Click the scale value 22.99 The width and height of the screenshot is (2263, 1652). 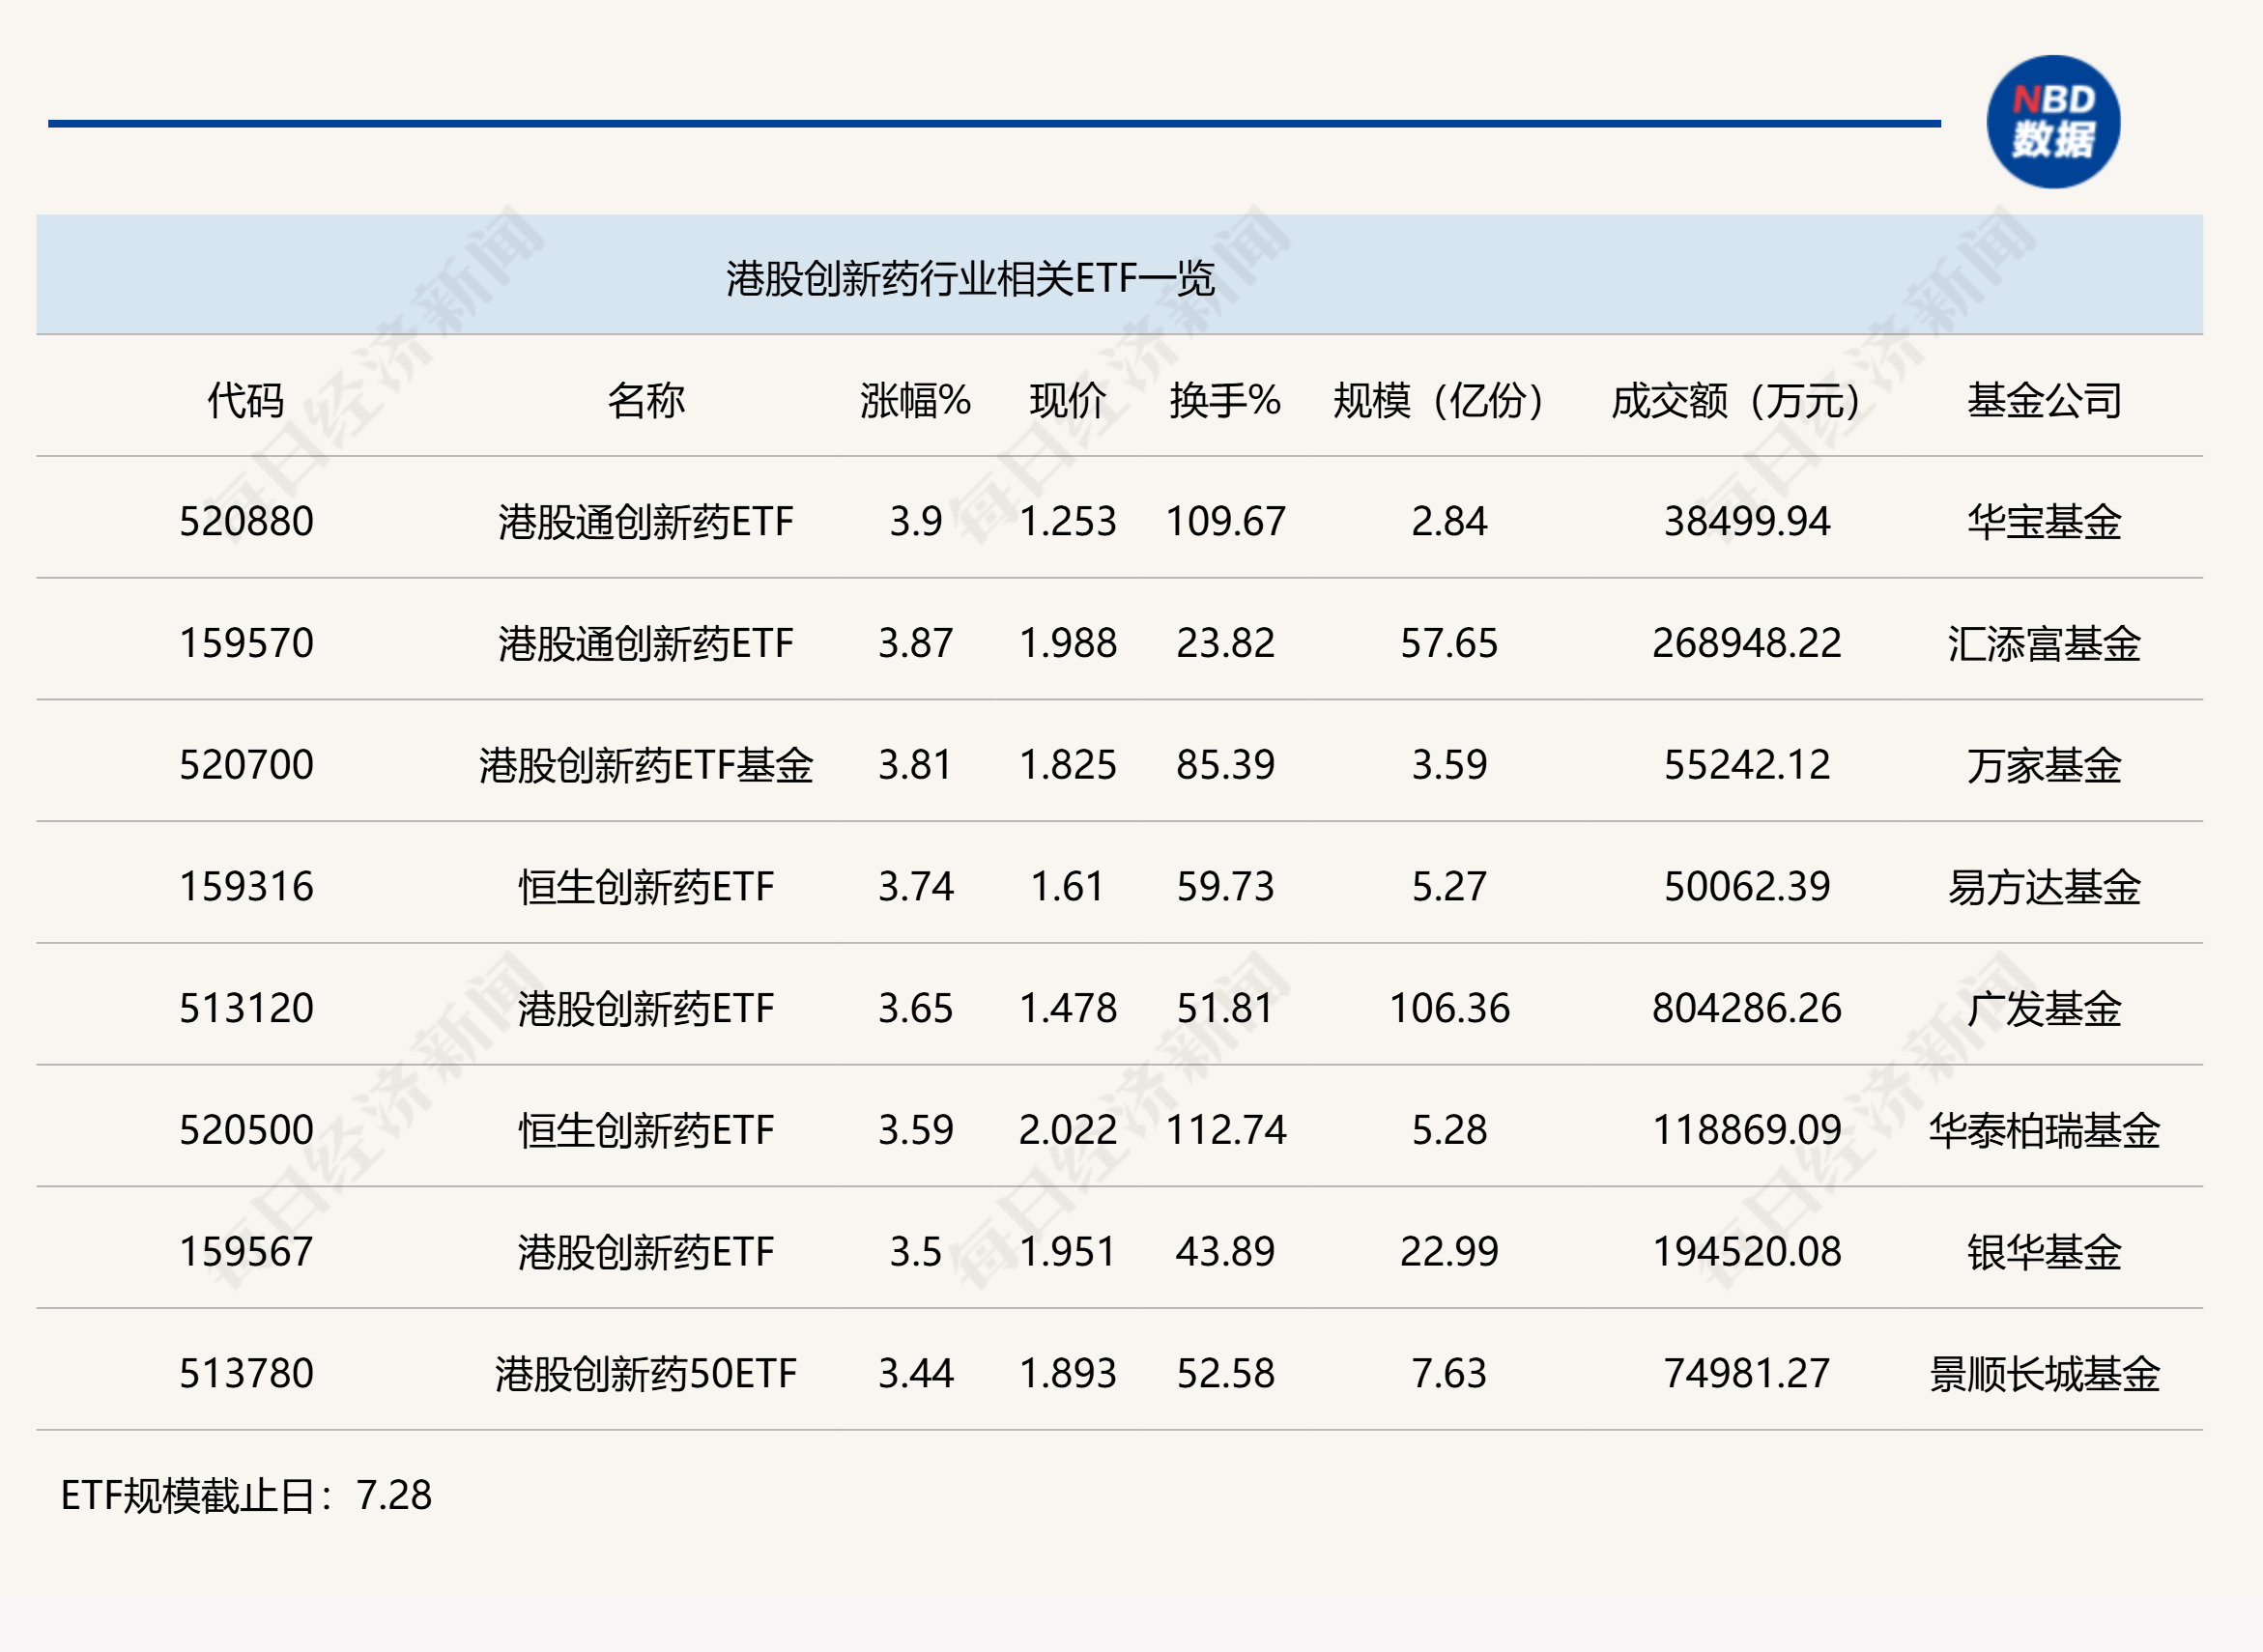1449,1252
